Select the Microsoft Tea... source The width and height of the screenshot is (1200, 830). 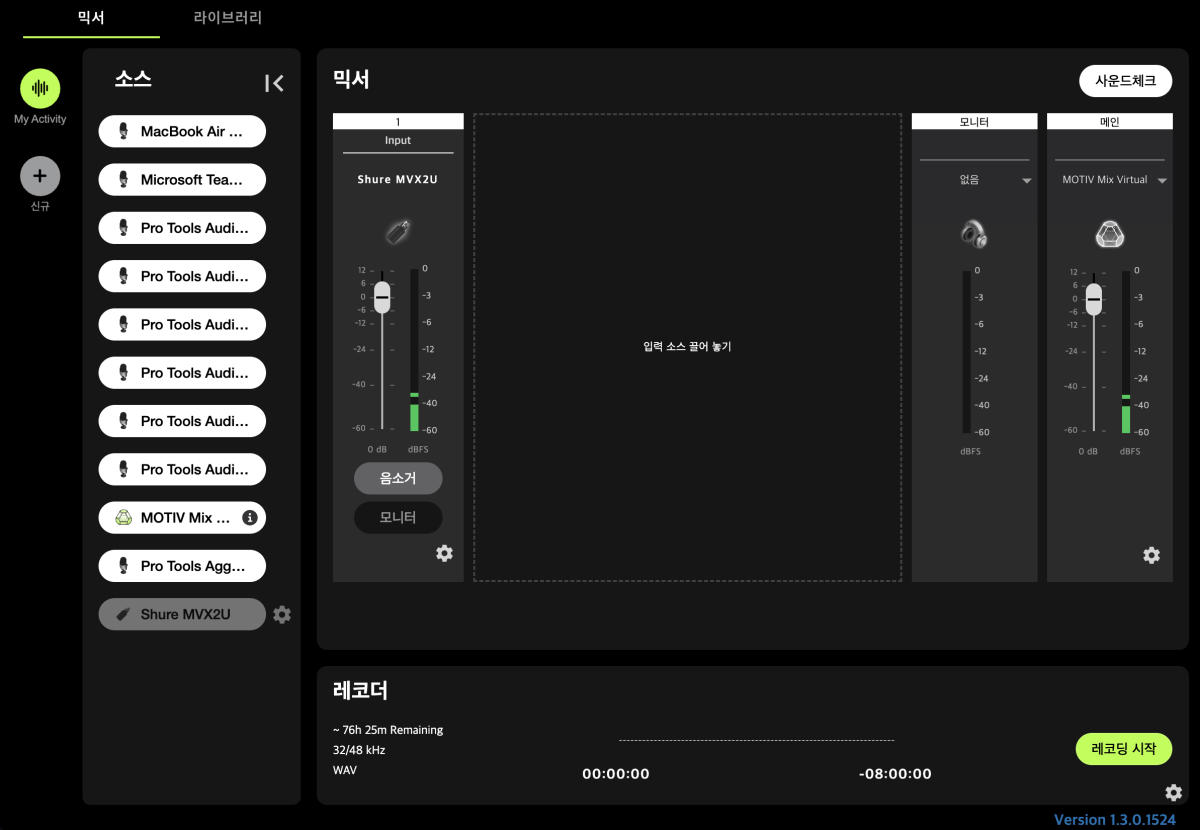182,179
